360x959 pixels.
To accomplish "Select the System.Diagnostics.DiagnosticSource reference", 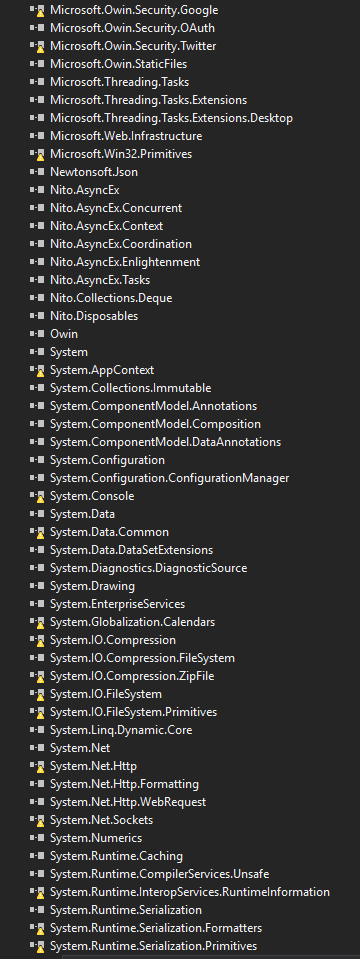I will [149, 568].
